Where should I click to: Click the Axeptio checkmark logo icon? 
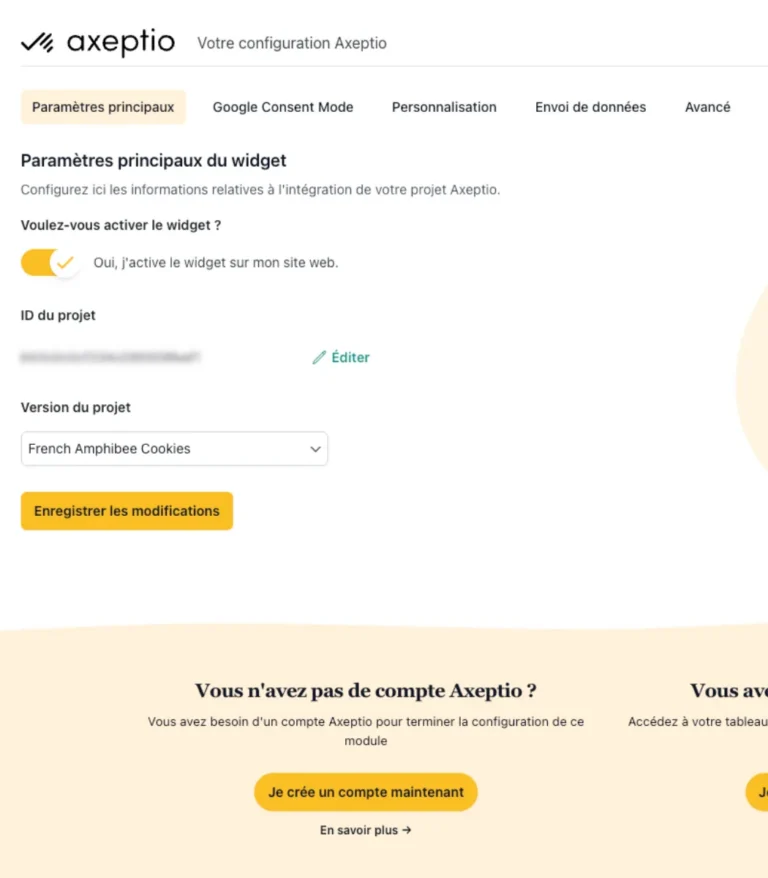(x=37, y=42)
